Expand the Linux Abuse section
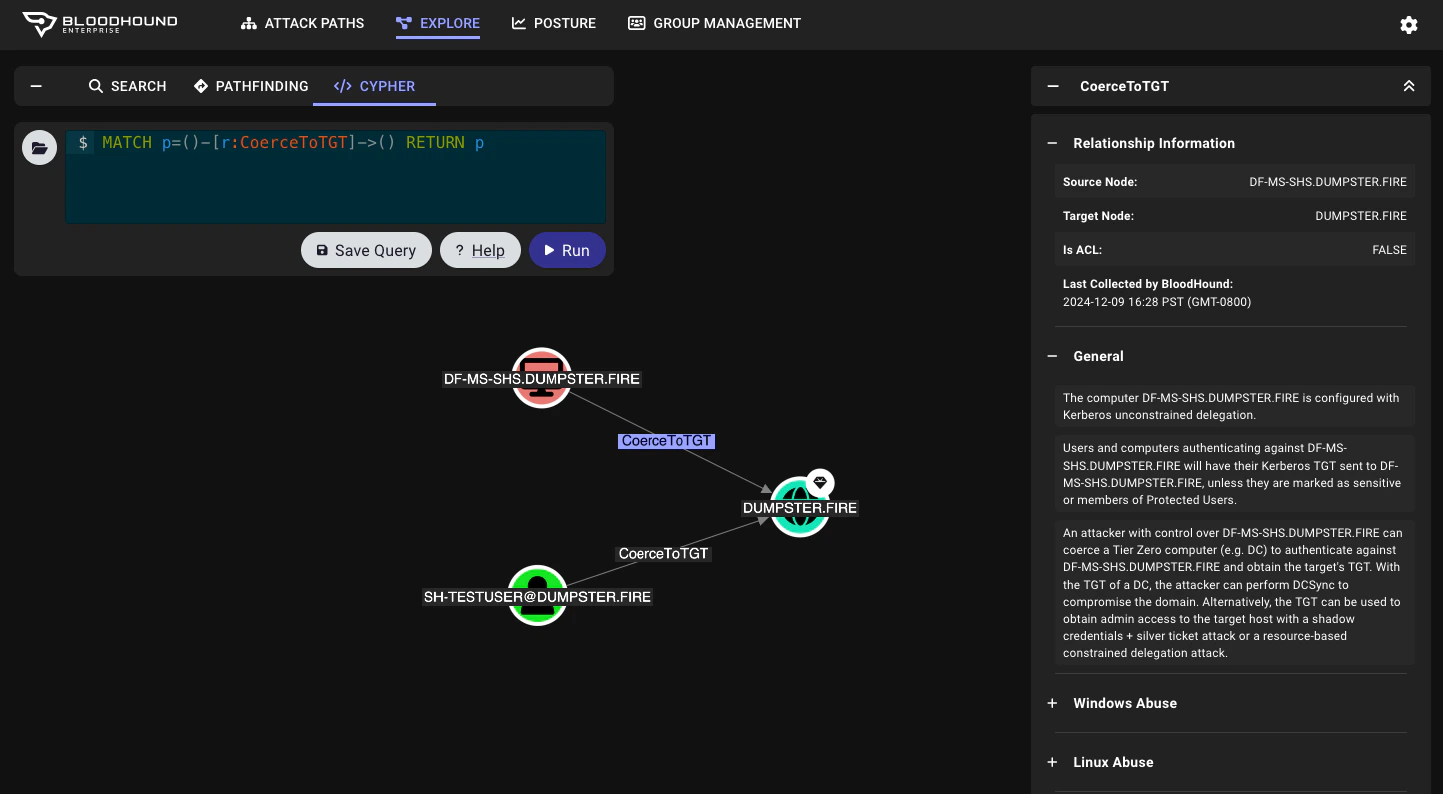 (1052, 762)
